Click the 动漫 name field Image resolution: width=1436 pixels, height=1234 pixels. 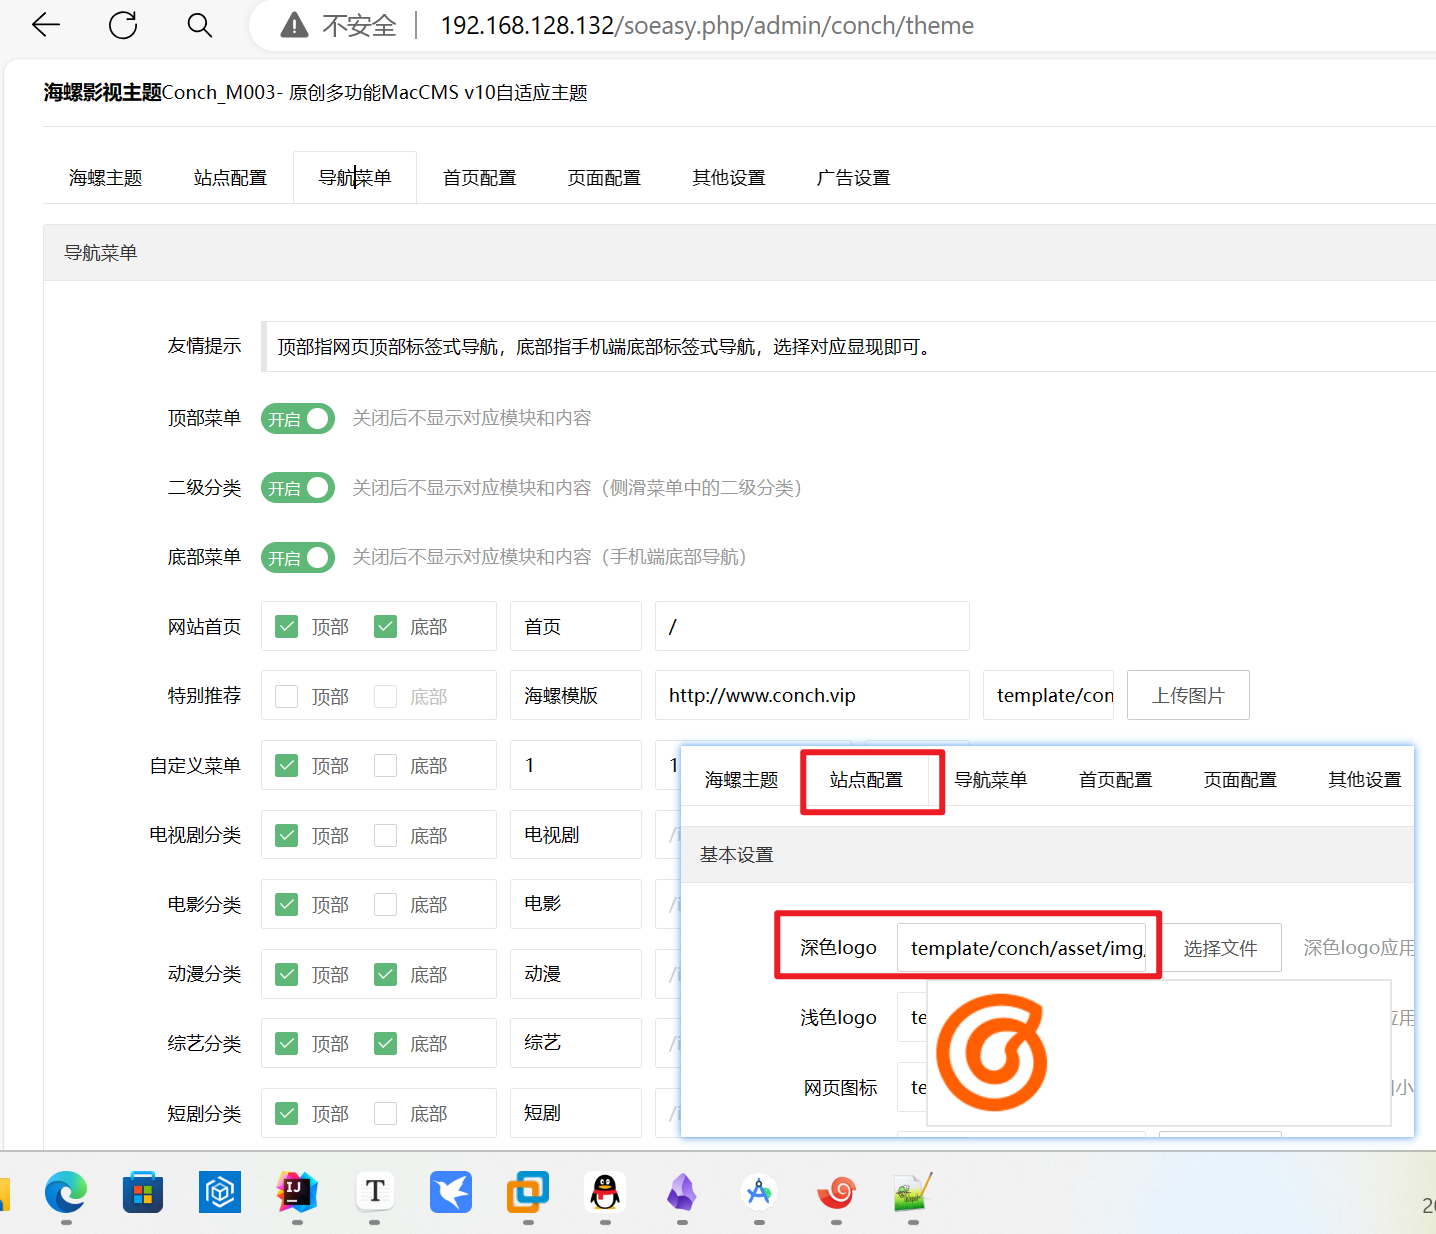(576, 973)
